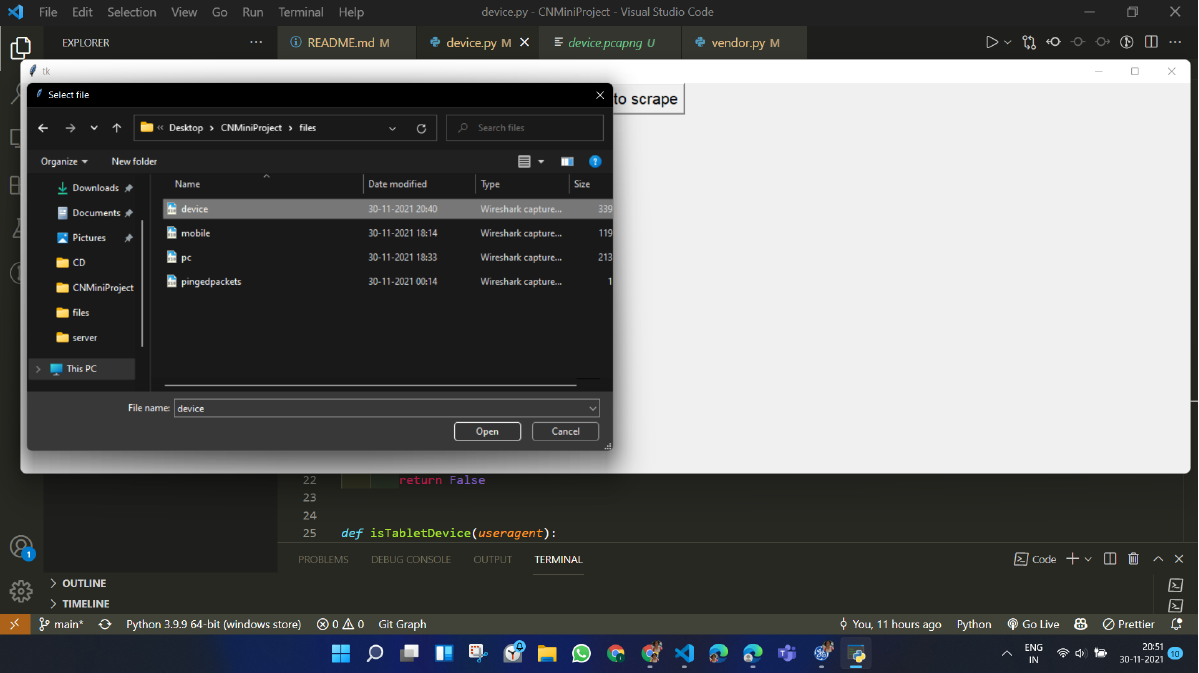
Task: Open File Explorer from the taskbar
Action: [547, 654]
